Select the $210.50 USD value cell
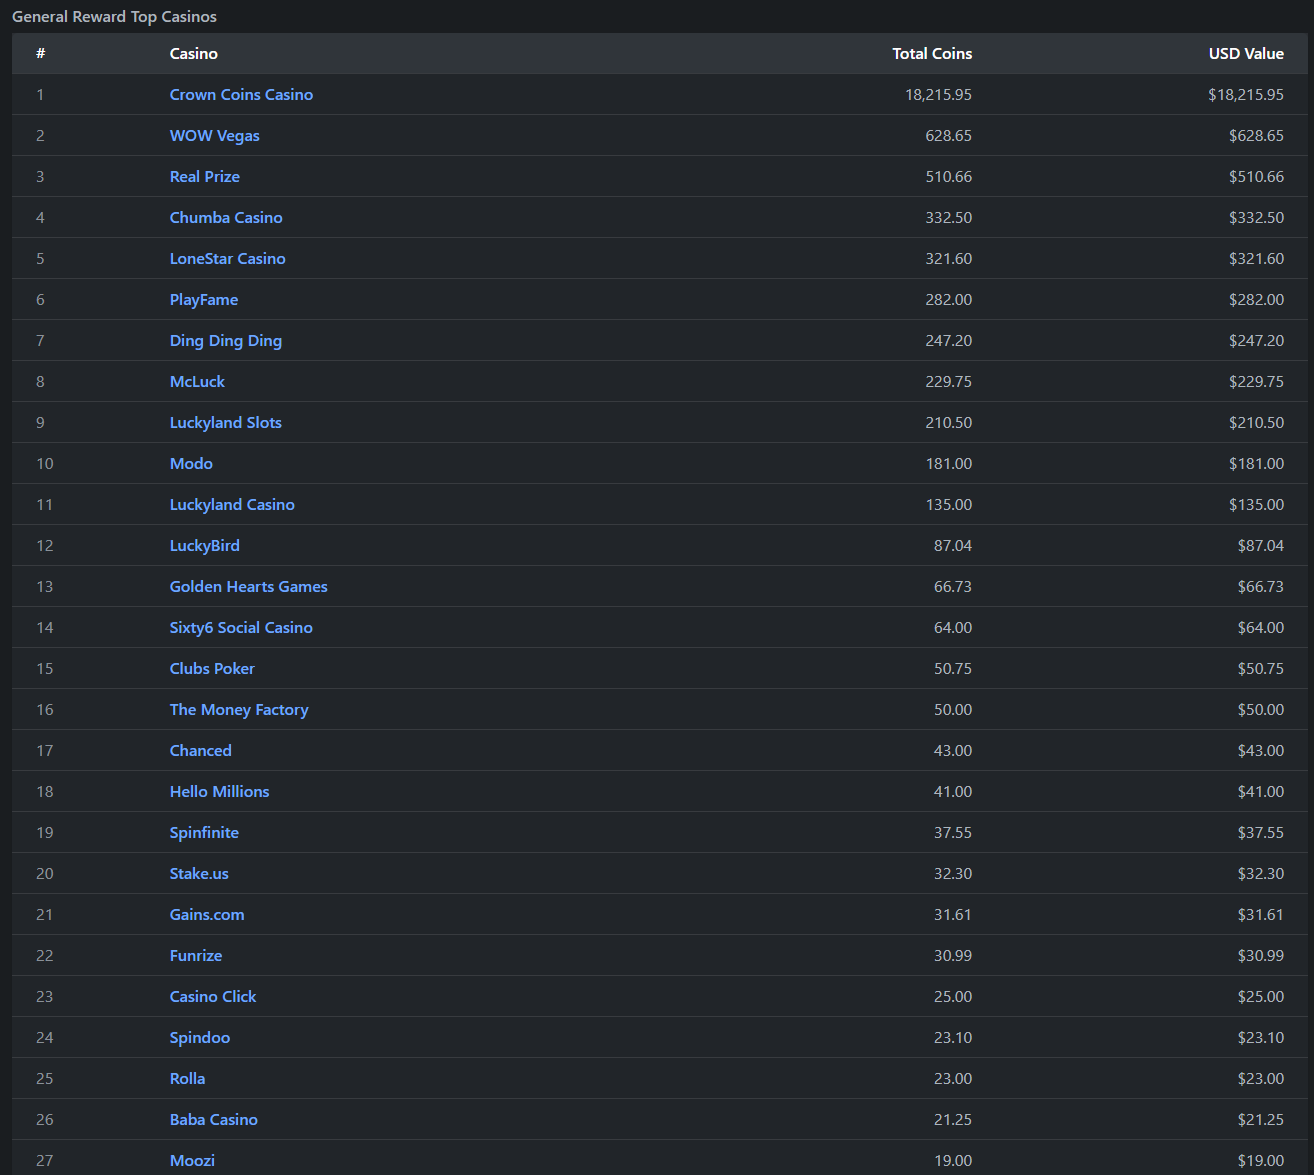 point(1256,422)
